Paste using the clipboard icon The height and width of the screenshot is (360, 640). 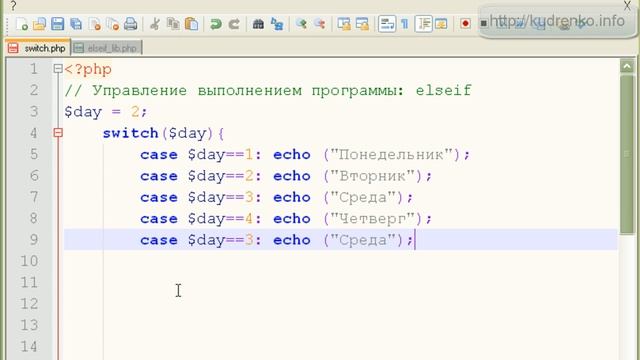click(x=191, y=24)
